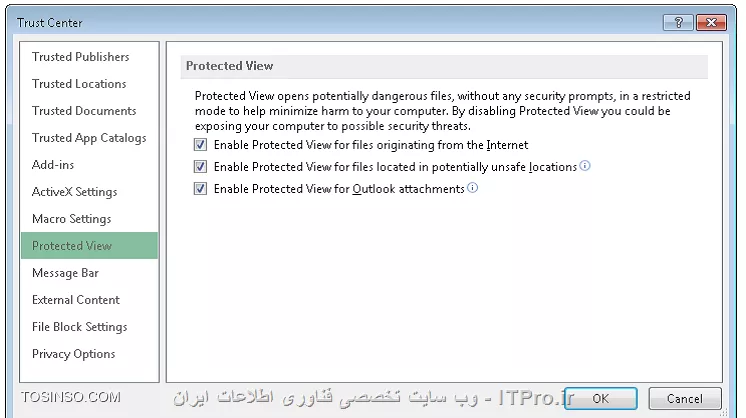Close the Trust Center dialog
746x418 pixels.
coord(711,22)
